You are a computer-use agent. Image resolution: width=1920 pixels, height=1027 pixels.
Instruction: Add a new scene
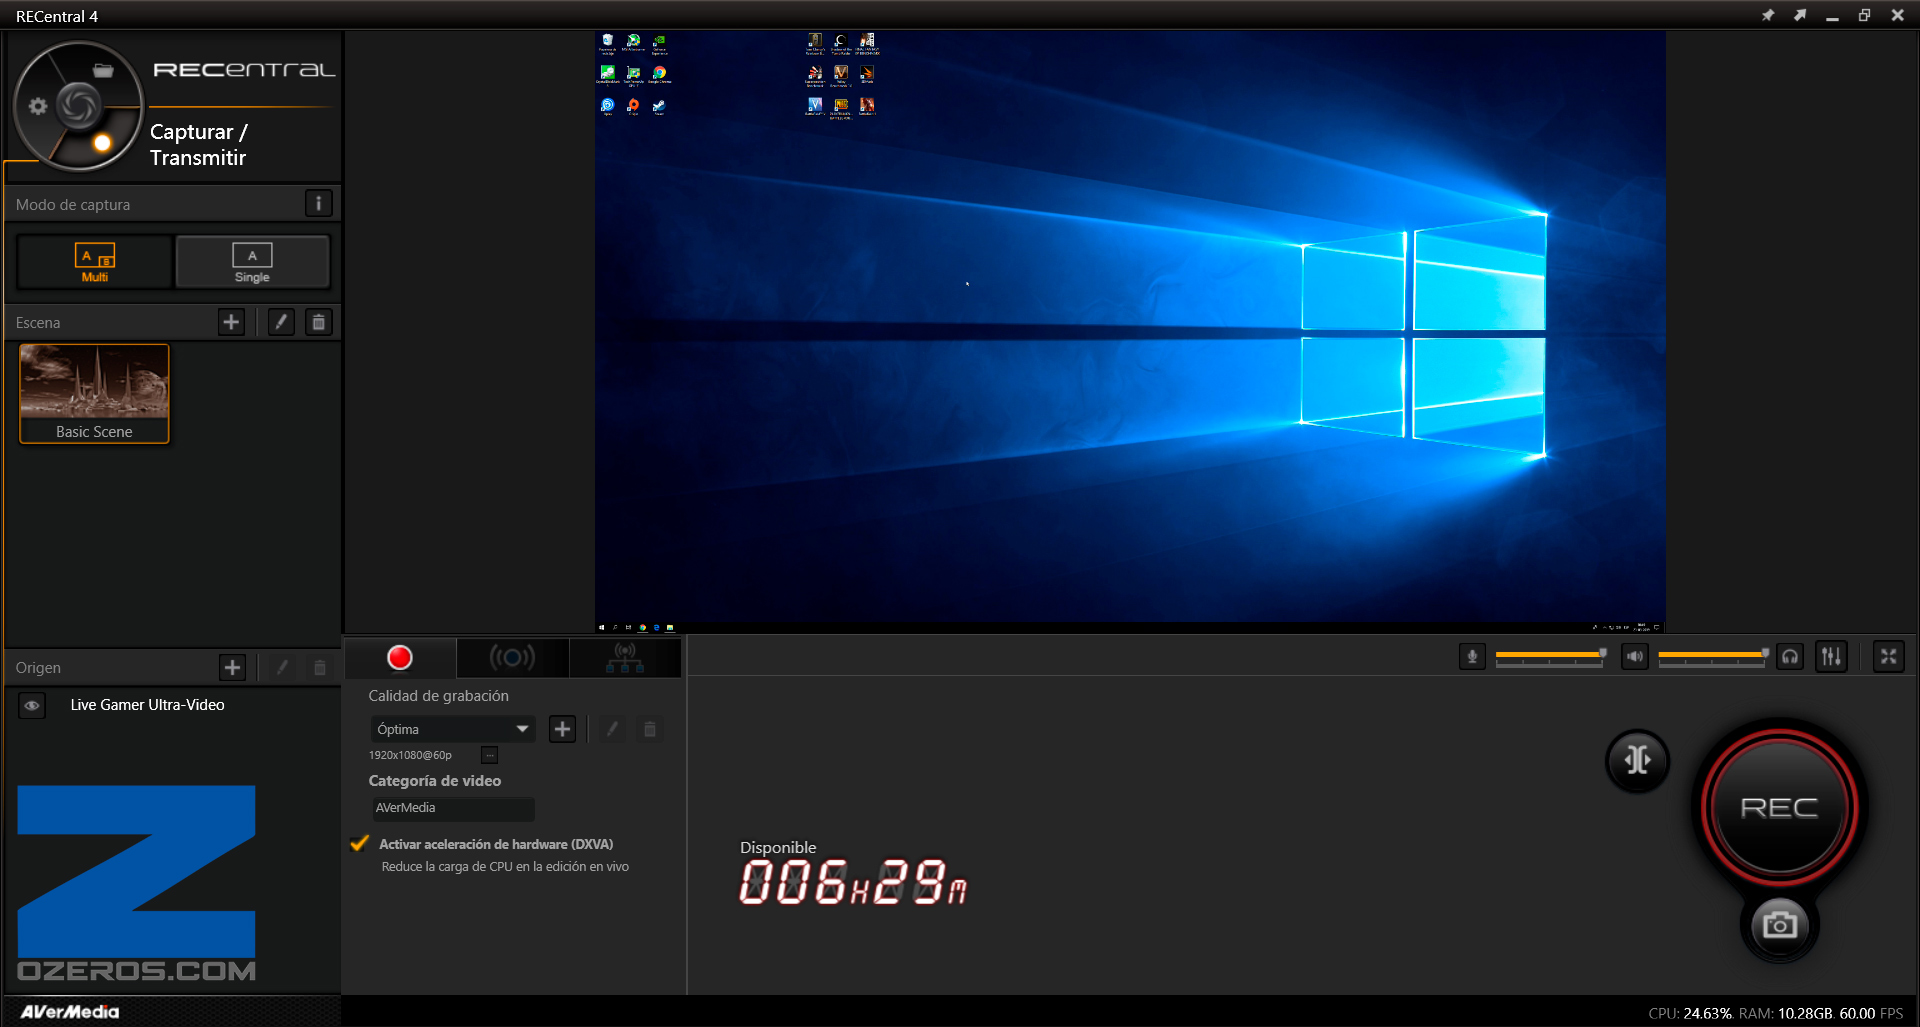(231, 322)
